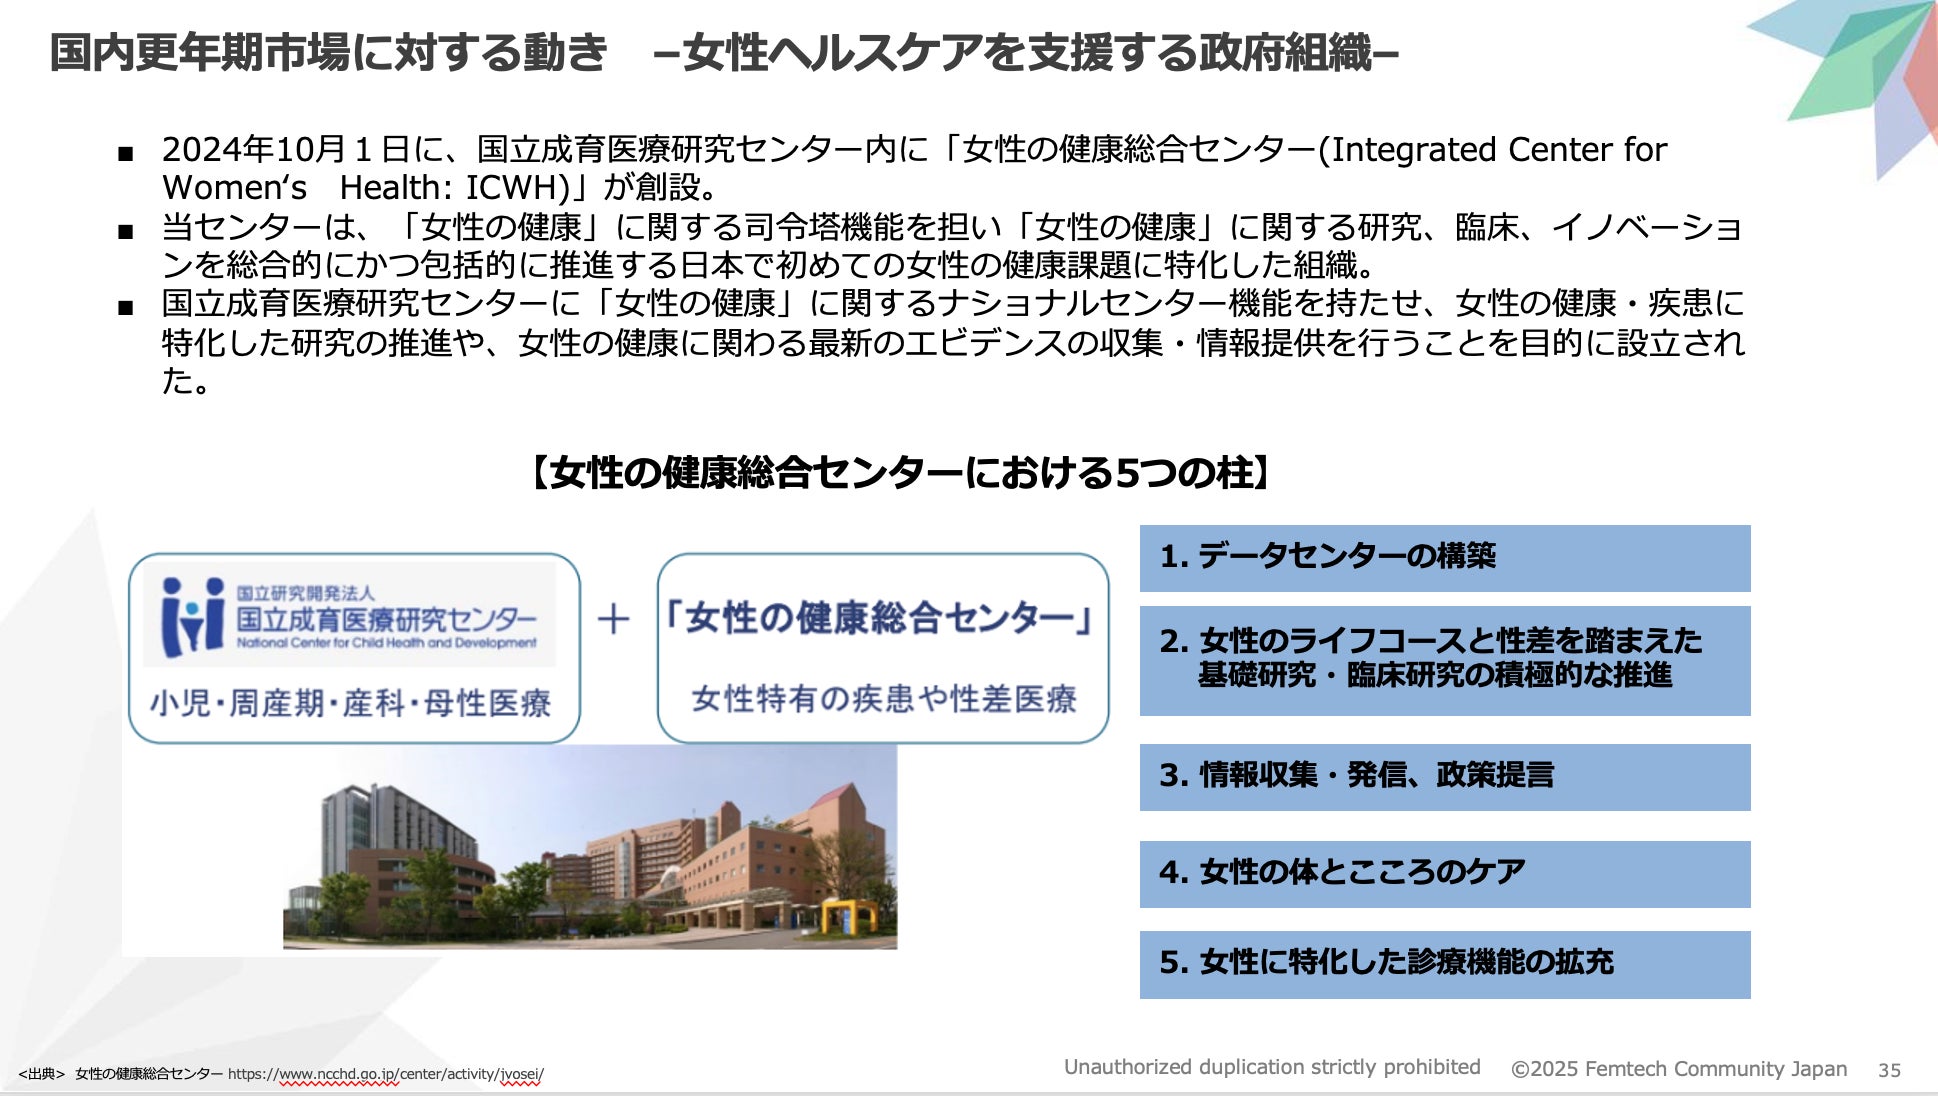Click the NCCHD logo icon
The height and width of the screenshot is (1096, 1938).
click(193, 616)
